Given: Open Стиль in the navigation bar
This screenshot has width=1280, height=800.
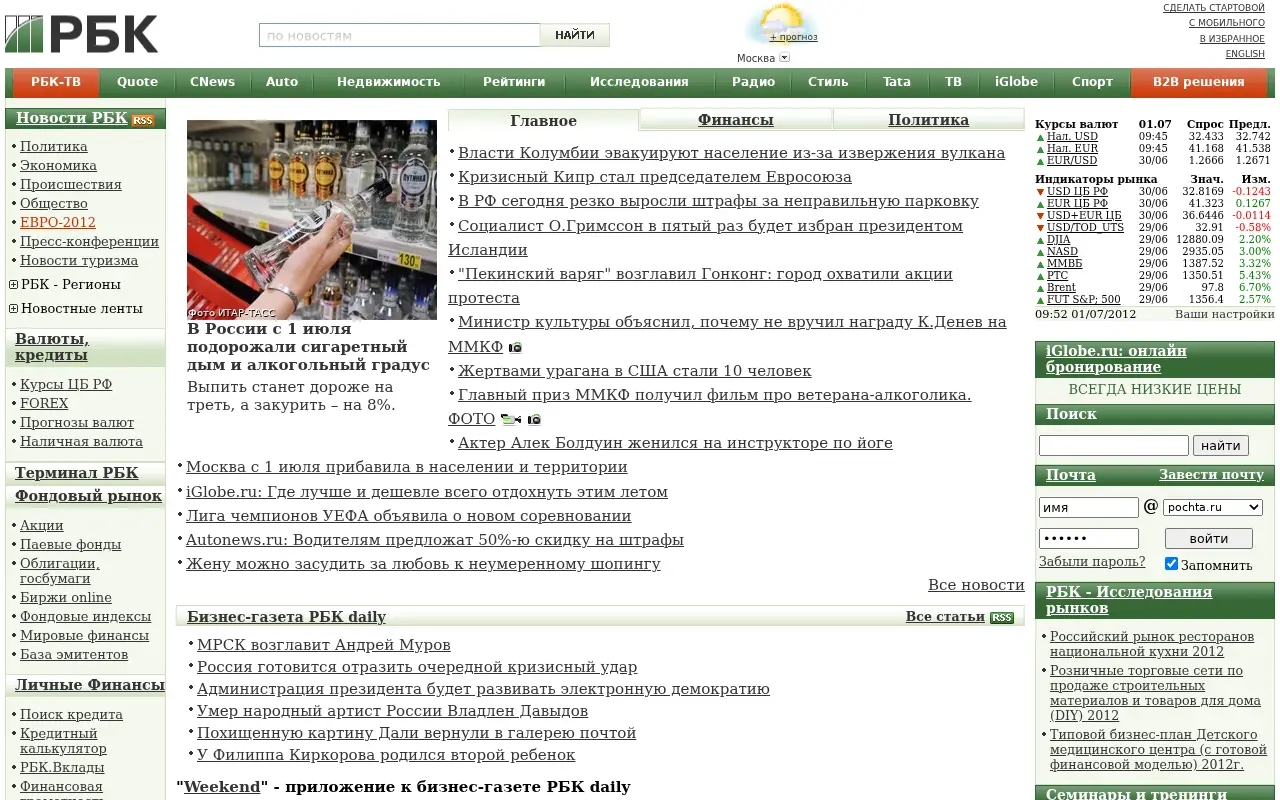Looking at the screenshot, I should [x=828, y=82].
